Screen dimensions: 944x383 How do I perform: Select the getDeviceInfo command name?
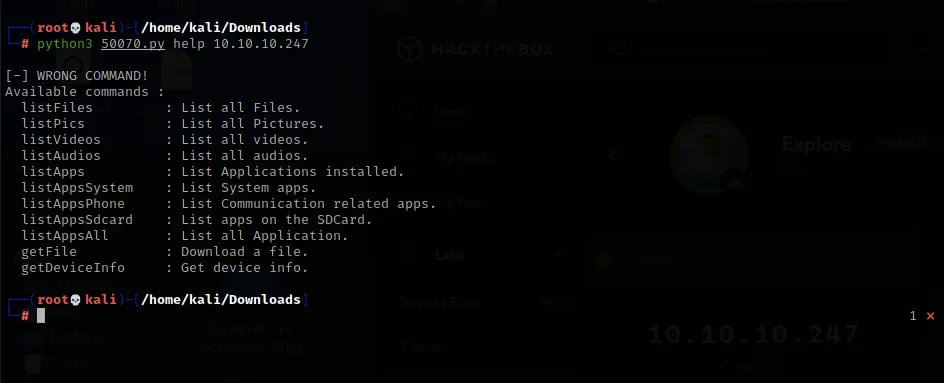(73, 268)
